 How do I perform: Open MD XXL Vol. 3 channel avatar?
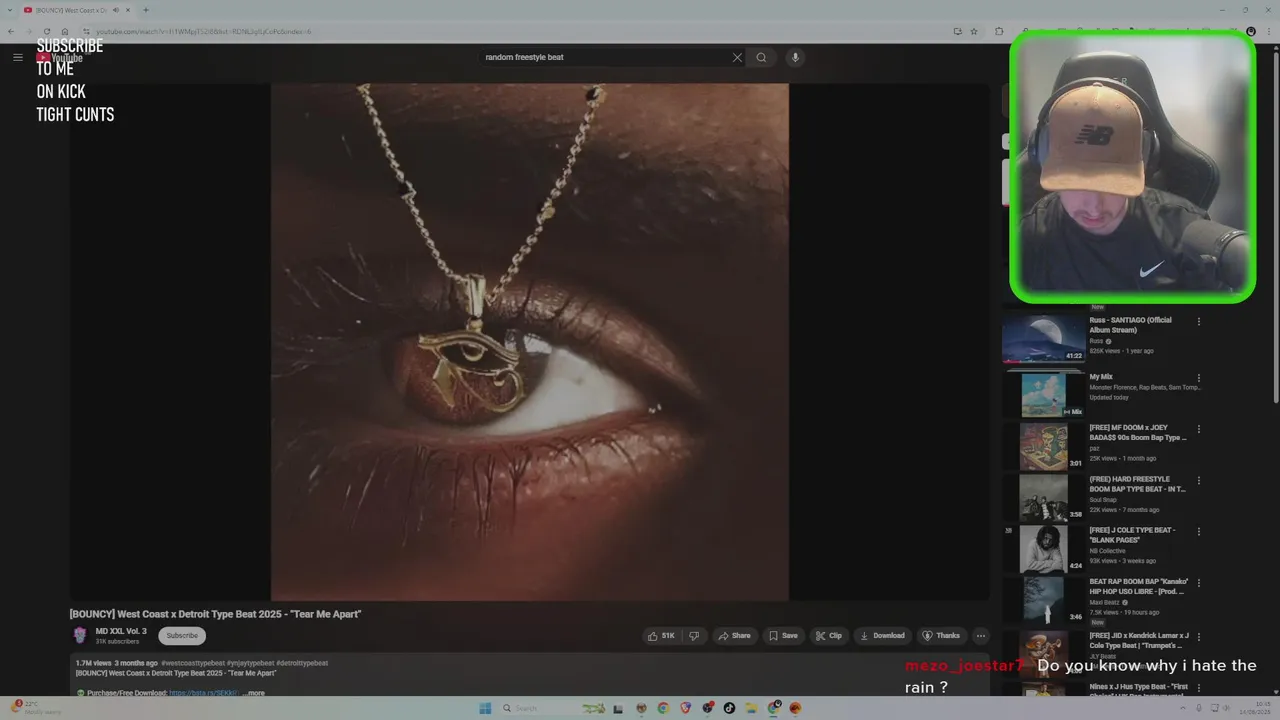click(80, 635)
